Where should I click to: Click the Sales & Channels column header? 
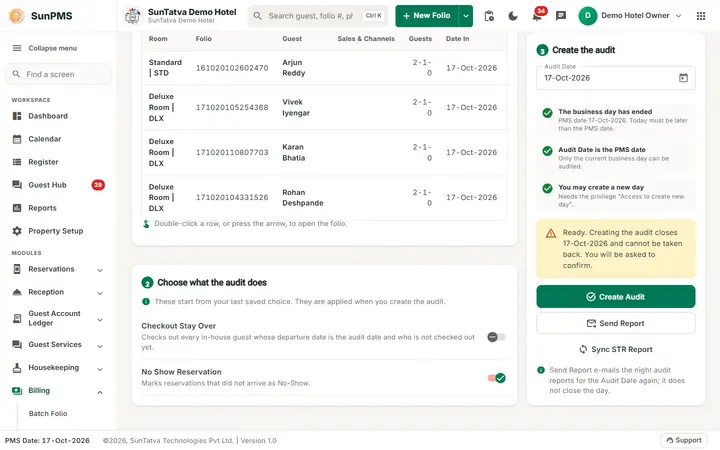tap(366, 39)
